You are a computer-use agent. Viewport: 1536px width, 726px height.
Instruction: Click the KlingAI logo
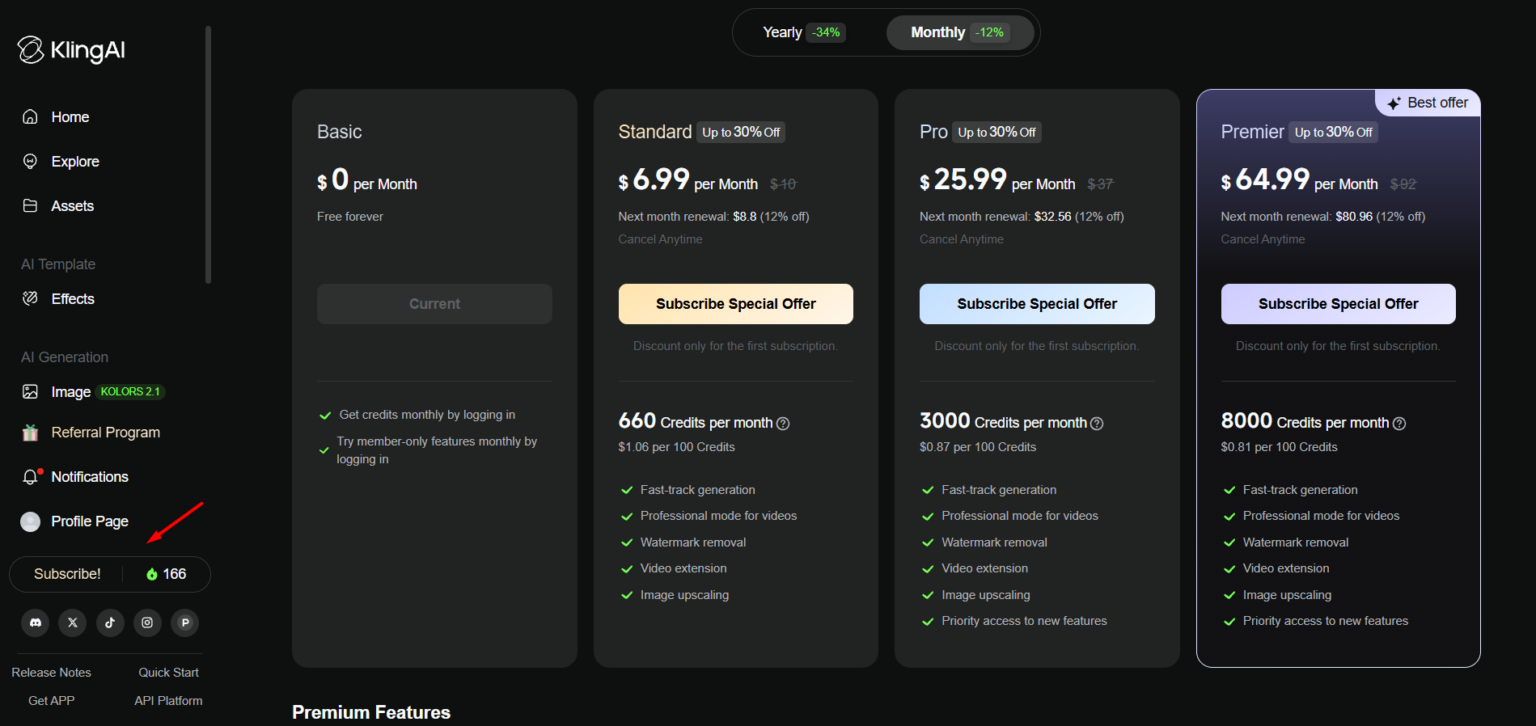(x=71, y=50)
